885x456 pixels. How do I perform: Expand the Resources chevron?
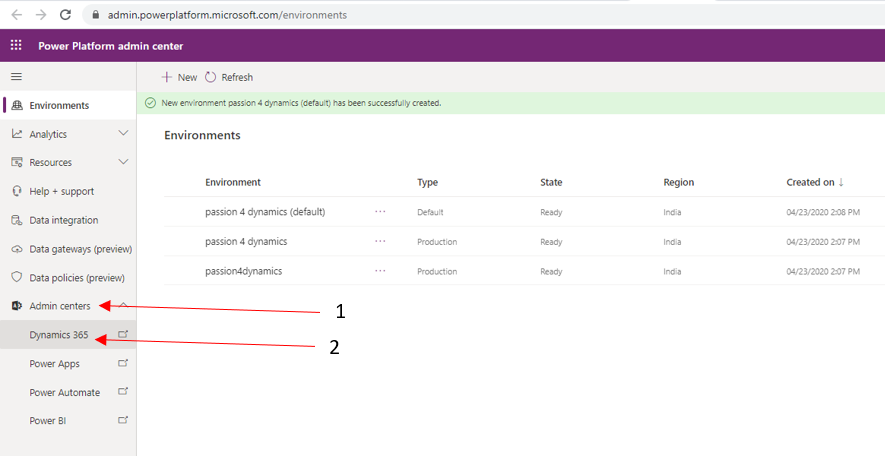(123, 162)
